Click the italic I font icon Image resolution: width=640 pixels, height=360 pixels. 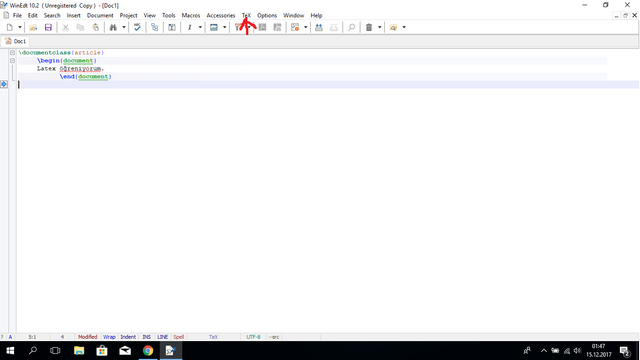pyautogui.click(x=189, y=27)
